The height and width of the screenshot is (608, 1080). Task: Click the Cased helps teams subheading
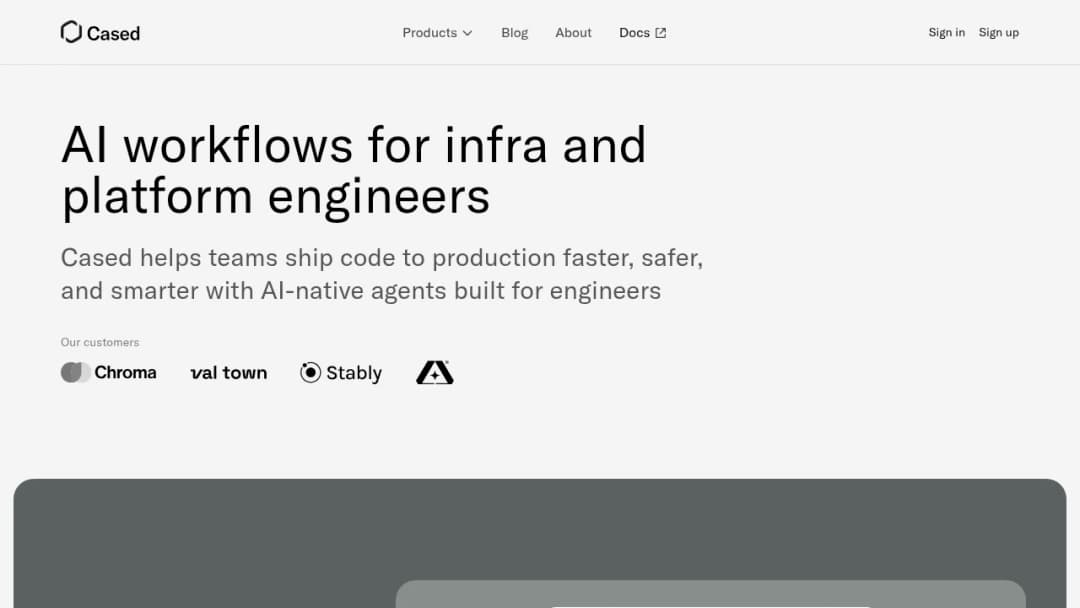[382, 274]
